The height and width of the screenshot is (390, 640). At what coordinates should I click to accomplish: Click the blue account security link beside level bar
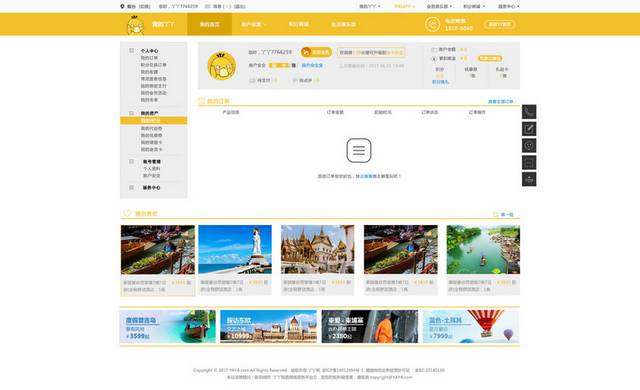pos(312,65)
